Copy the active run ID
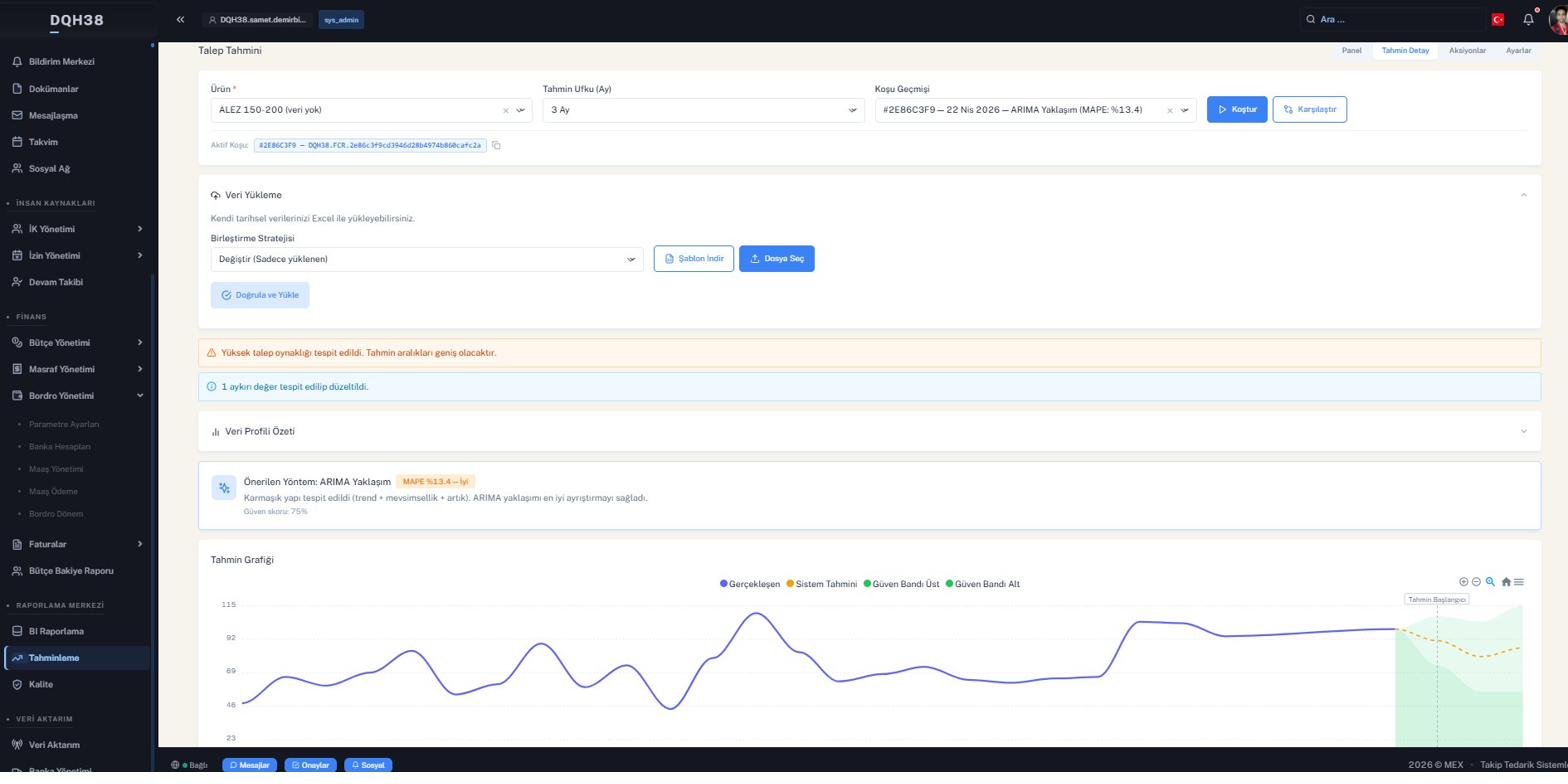The width and height of the screenshot is (1568, 784). click(496, 146)
